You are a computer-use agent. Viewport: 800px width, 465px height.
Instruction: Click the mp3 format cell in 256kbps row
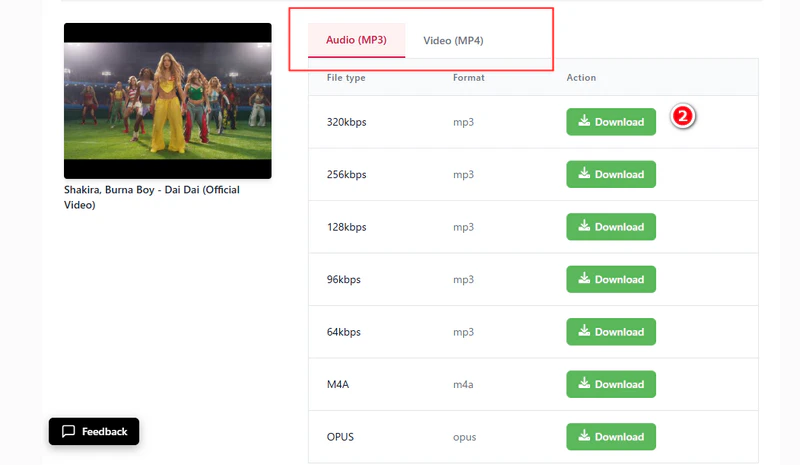(463, 175)
